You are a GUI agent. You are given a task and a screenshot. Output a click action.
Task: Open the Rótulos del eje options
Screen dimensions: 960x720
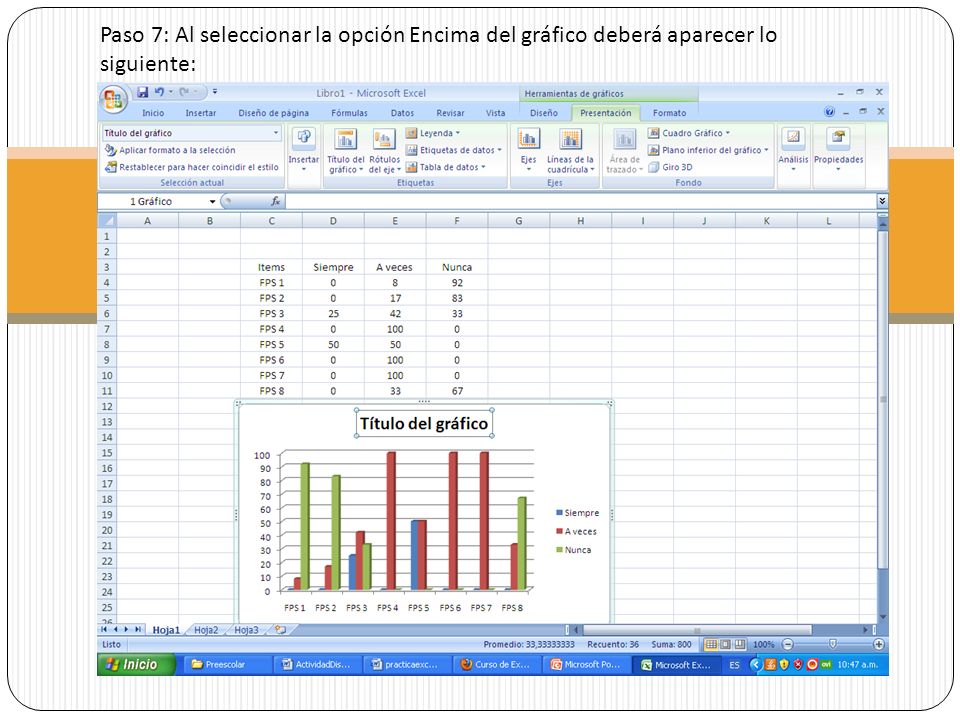(x=384, y=151)
